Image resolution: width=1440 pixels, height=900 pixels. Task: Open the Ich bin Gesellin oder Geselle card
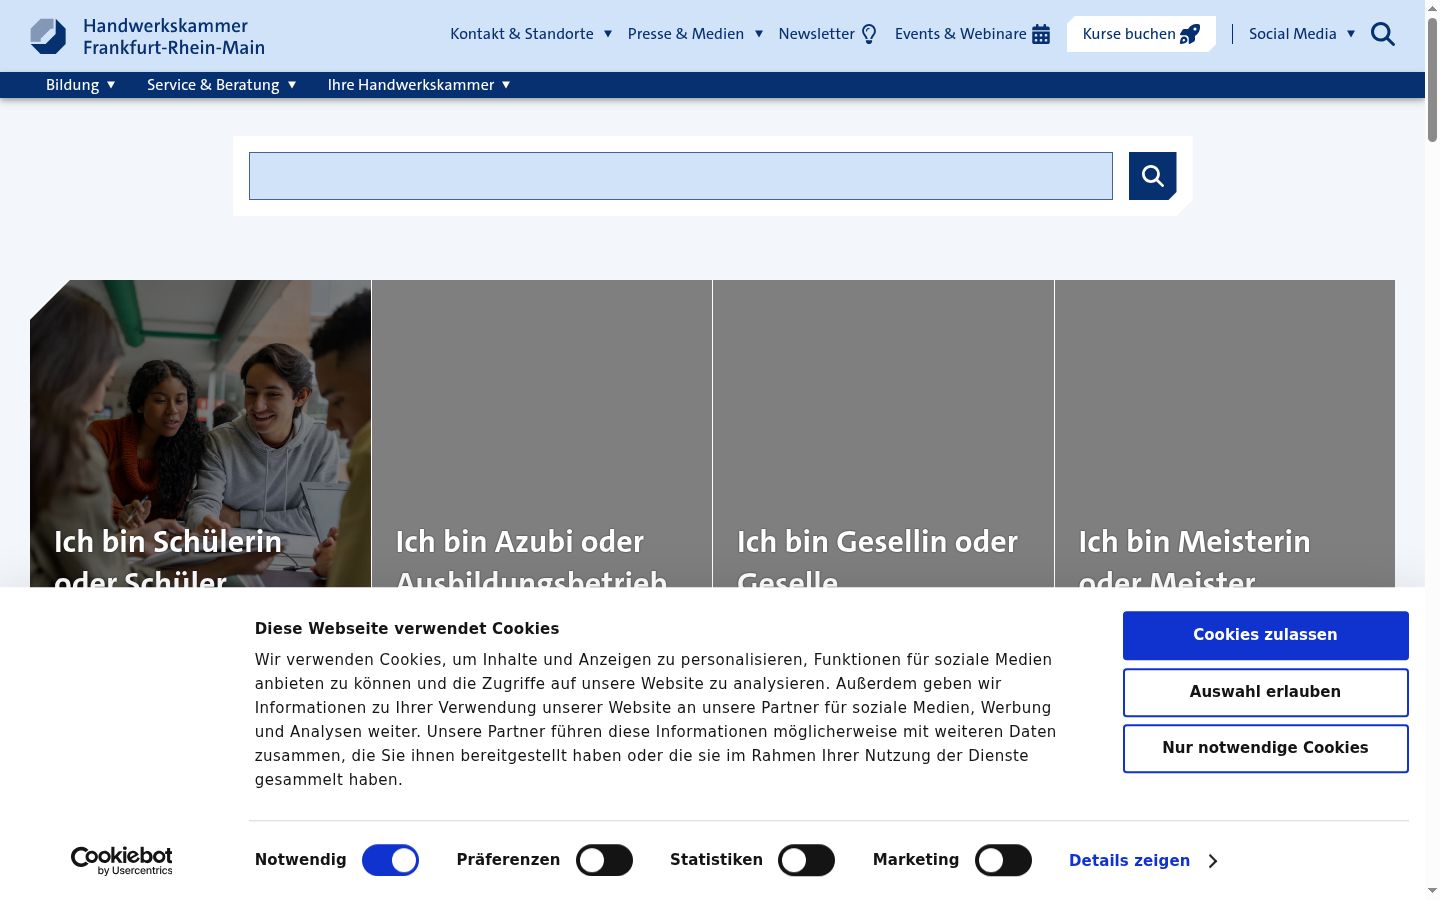point(883,434)
